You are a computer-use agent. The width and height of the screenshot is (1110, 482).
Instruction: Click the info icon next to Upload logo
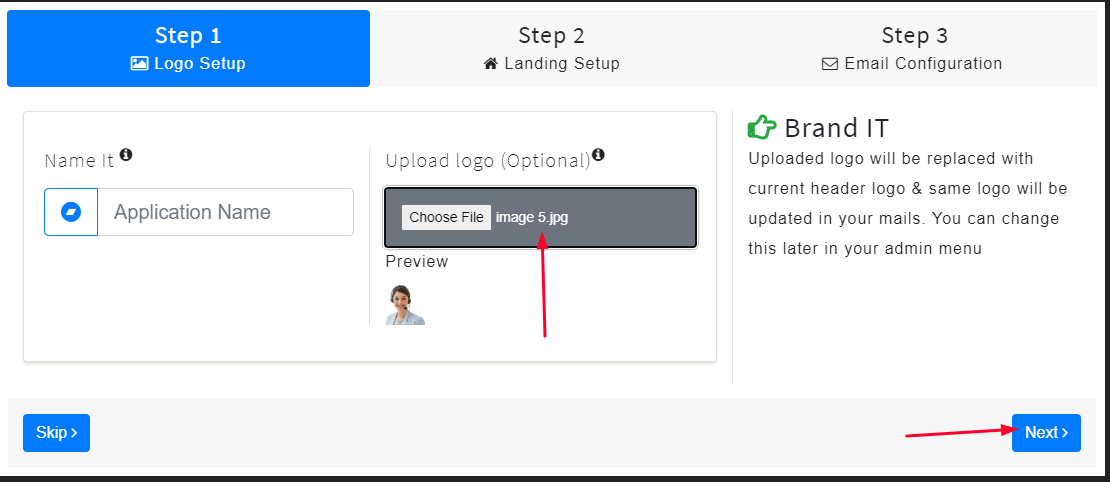598,154
